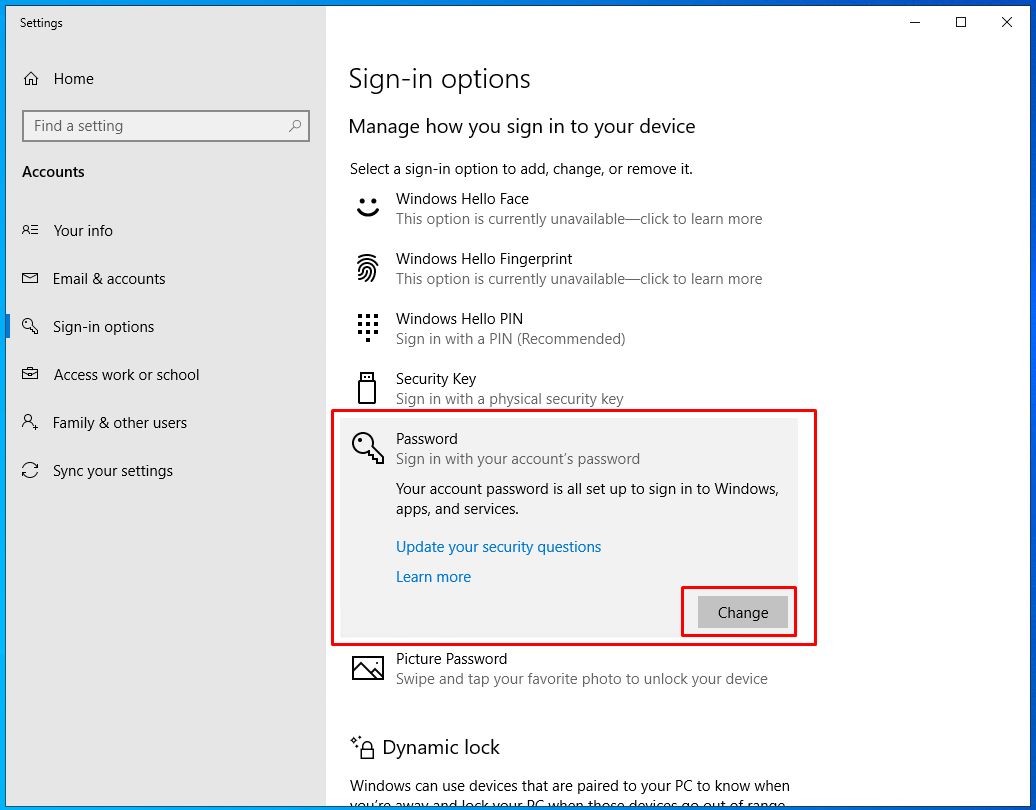Minimize the Settings window

click(915, 22)
